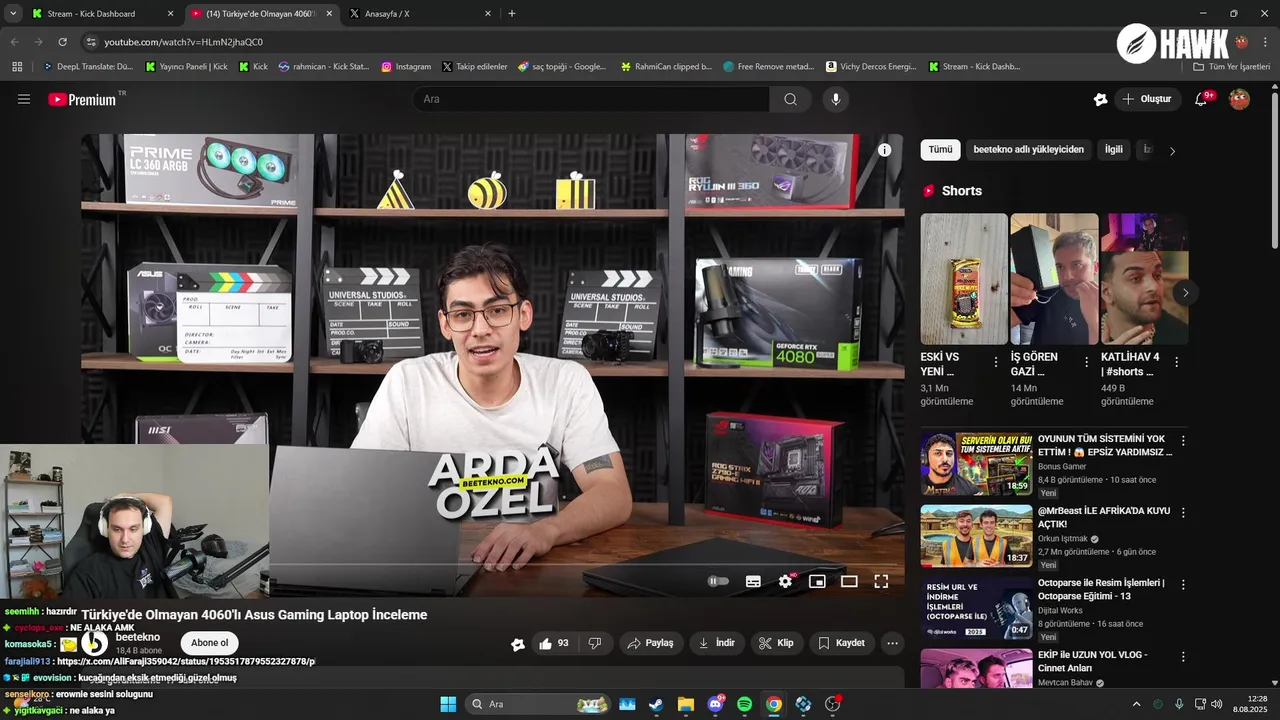Toggle theater mode in the player
Viewport: 1280px width, 720px height.
849,581
